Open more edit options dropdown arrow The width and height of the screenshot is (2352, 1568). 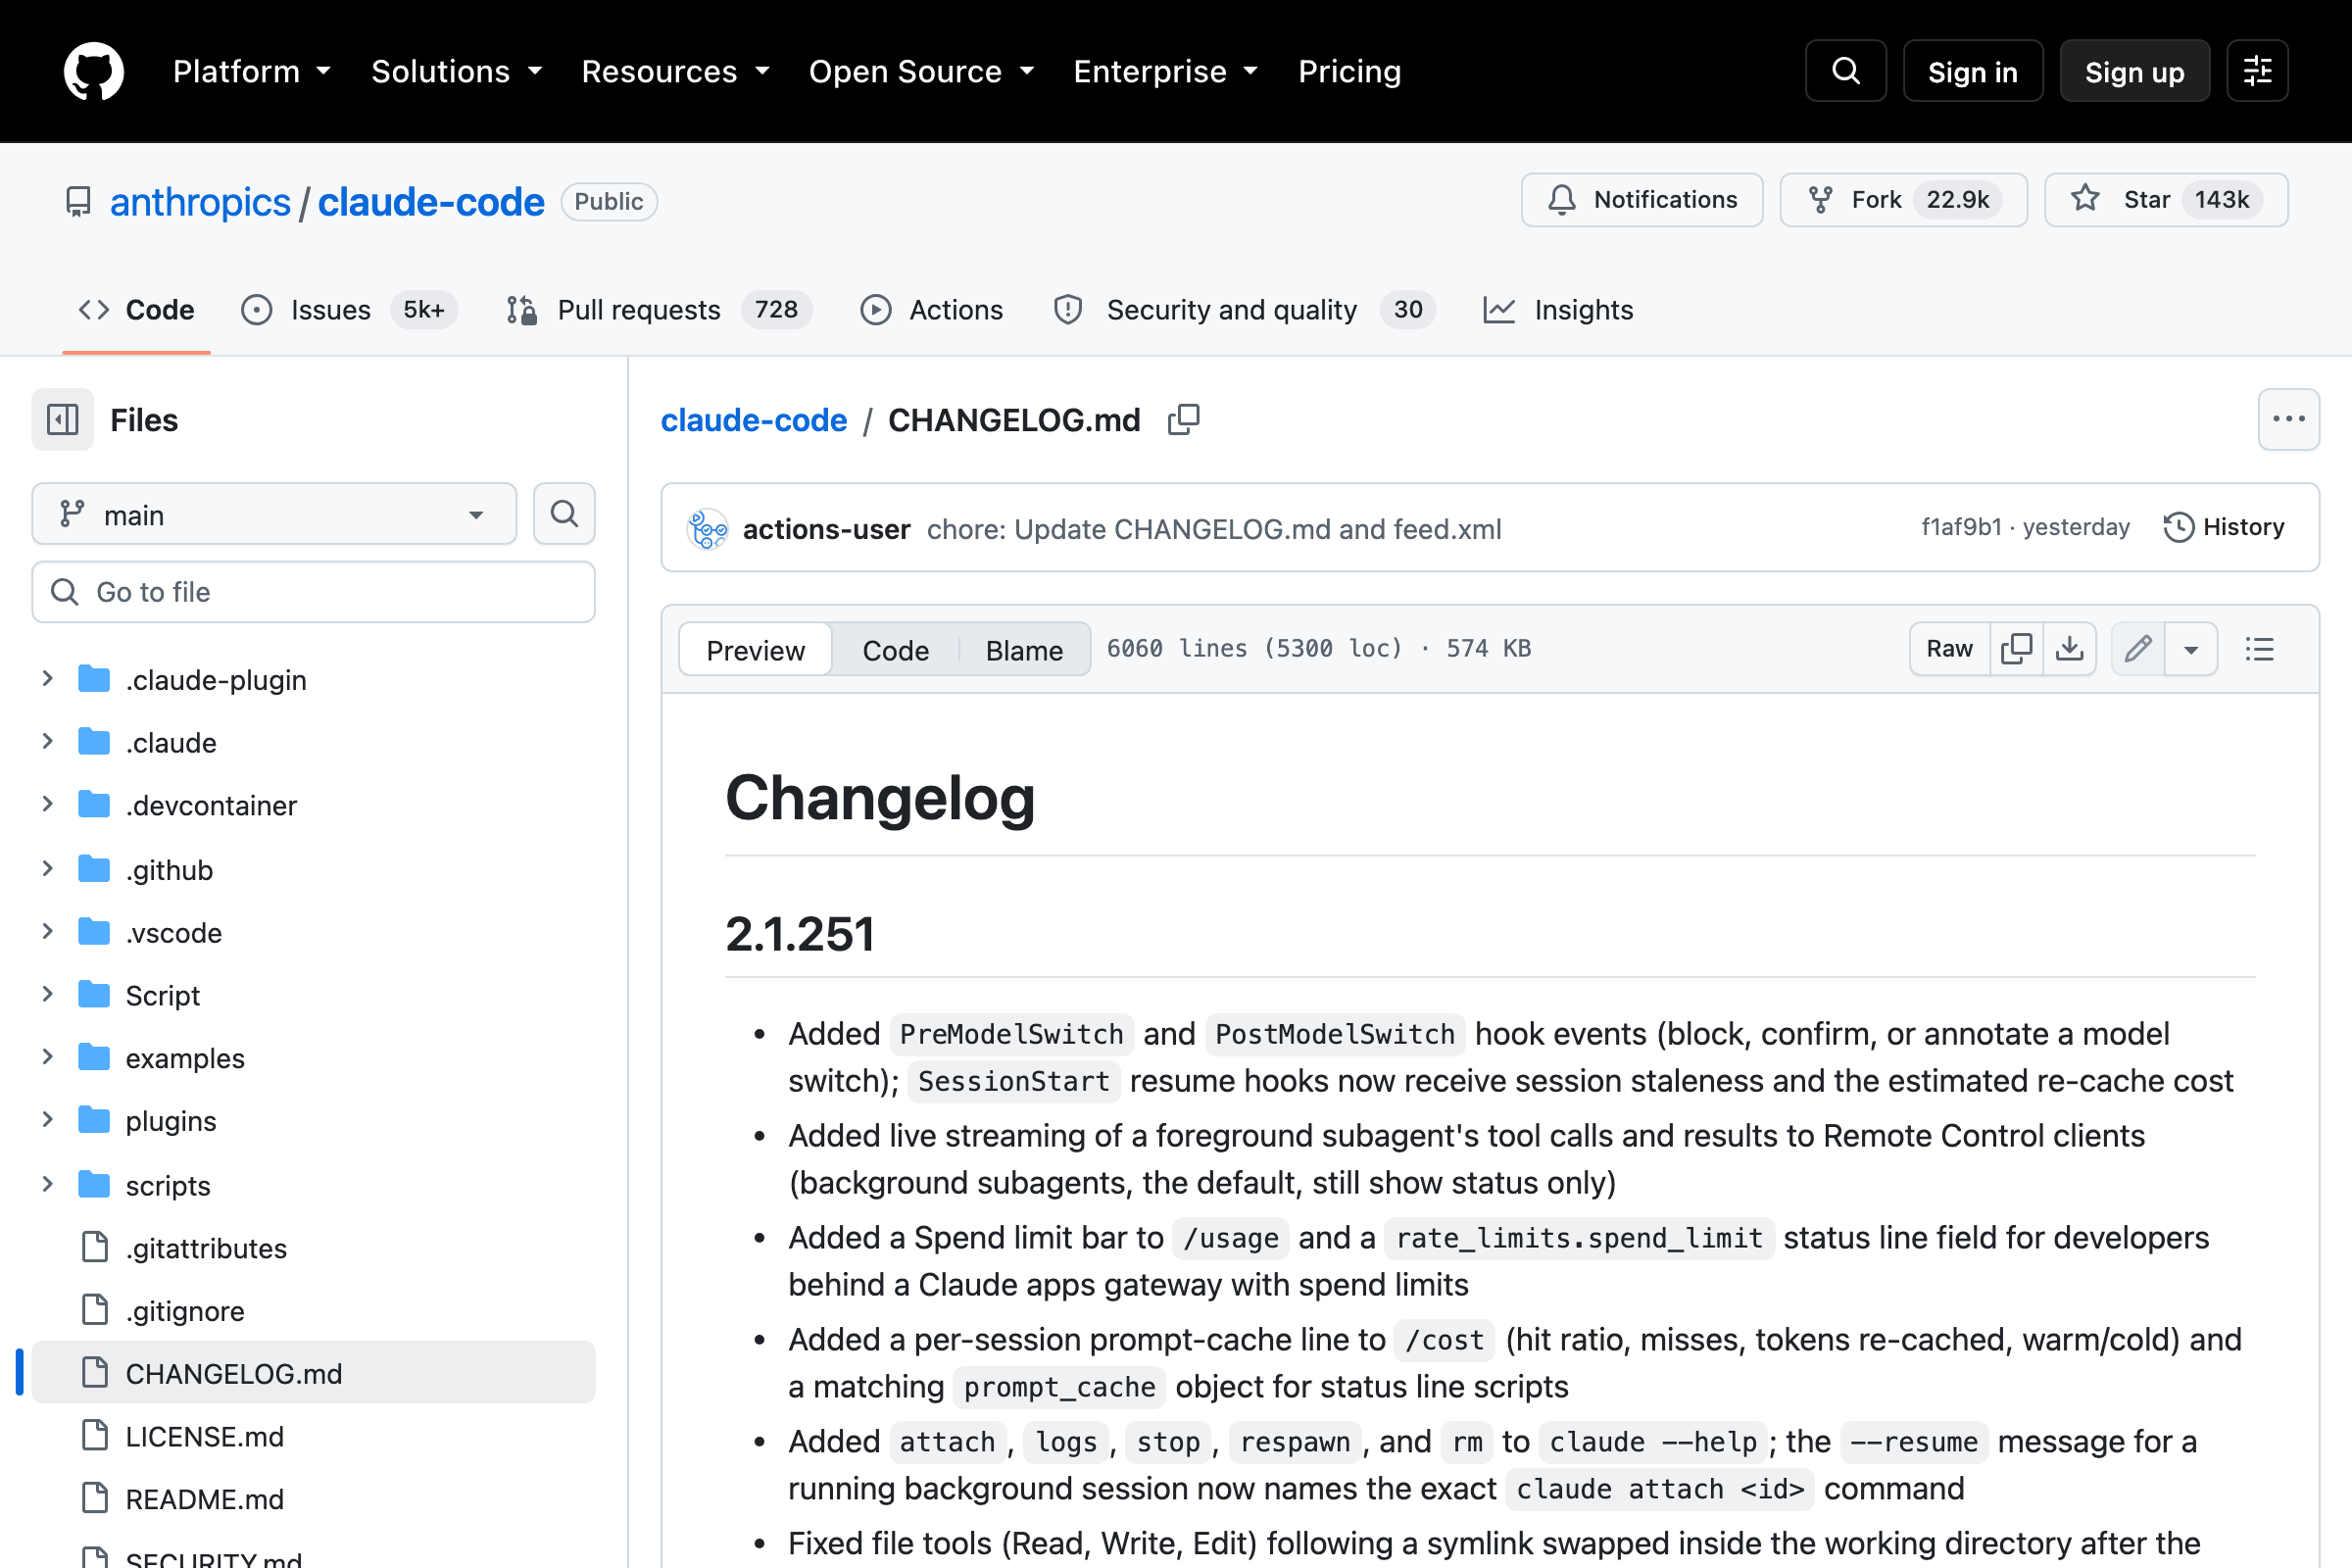[2191, 649]
